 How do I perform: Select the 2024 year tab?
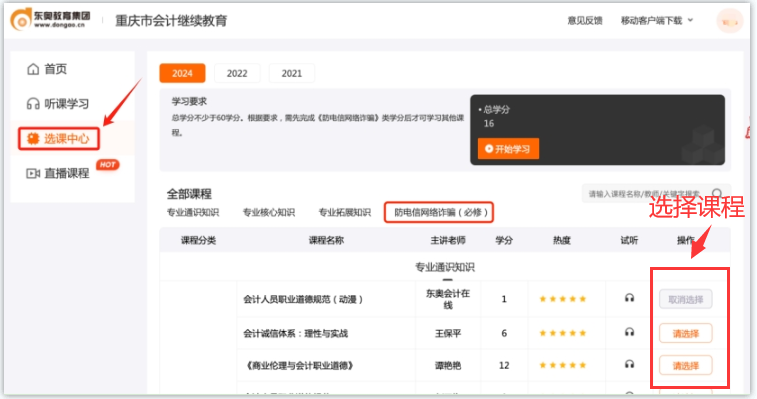click(x=182, y=73)
